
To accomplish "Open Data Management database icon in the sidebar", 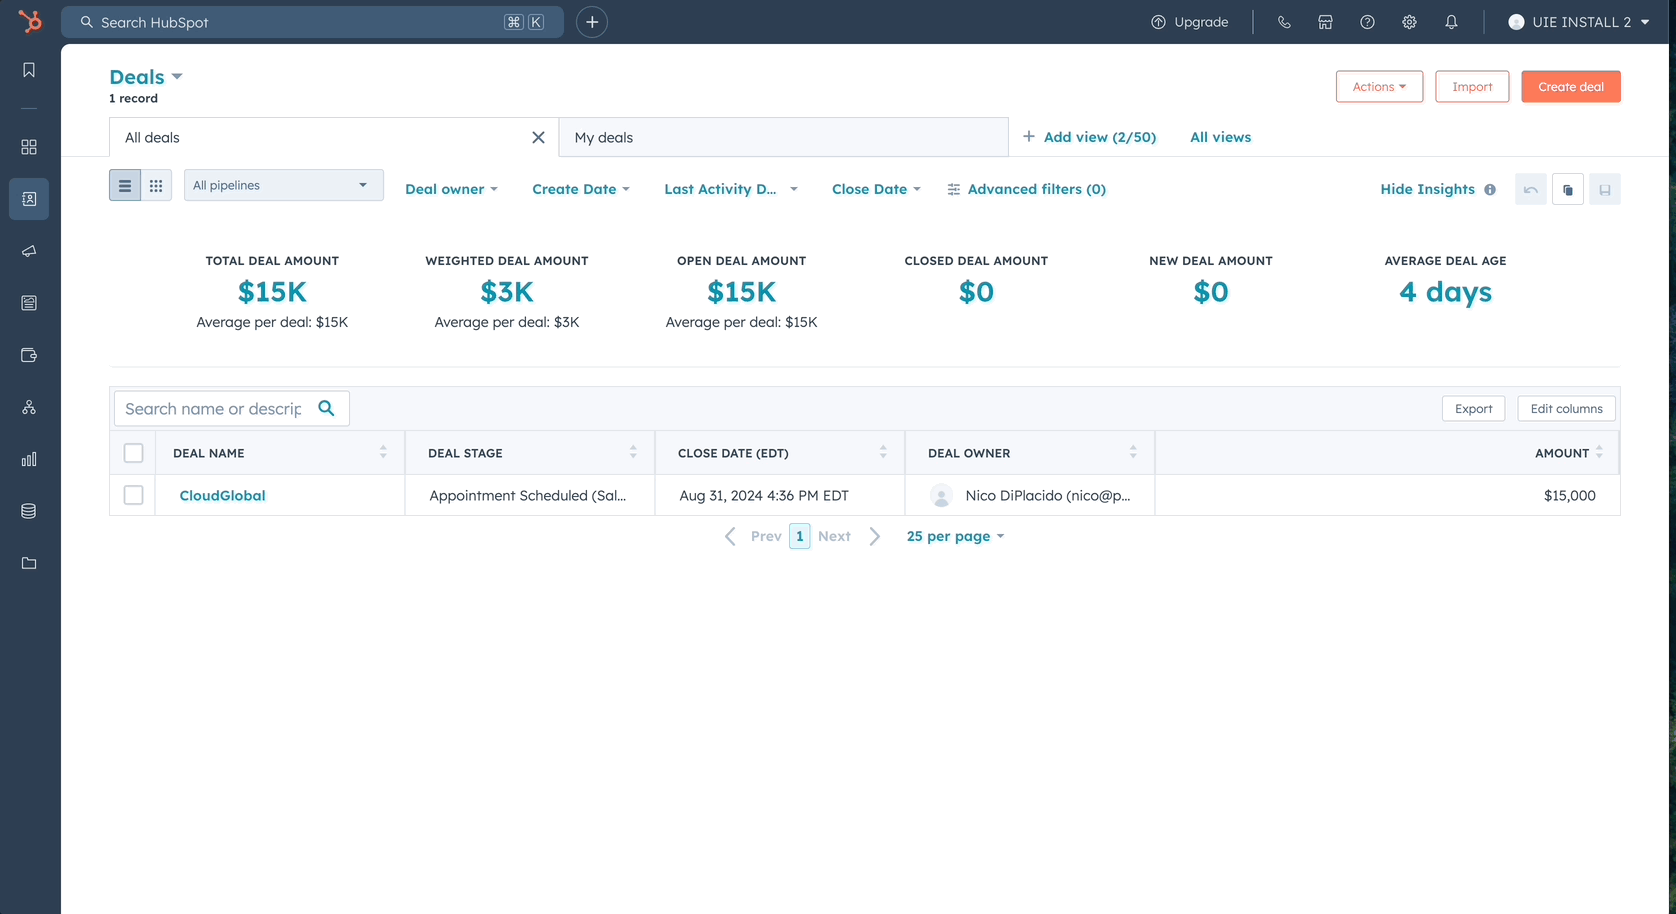I will click(29, 511).
